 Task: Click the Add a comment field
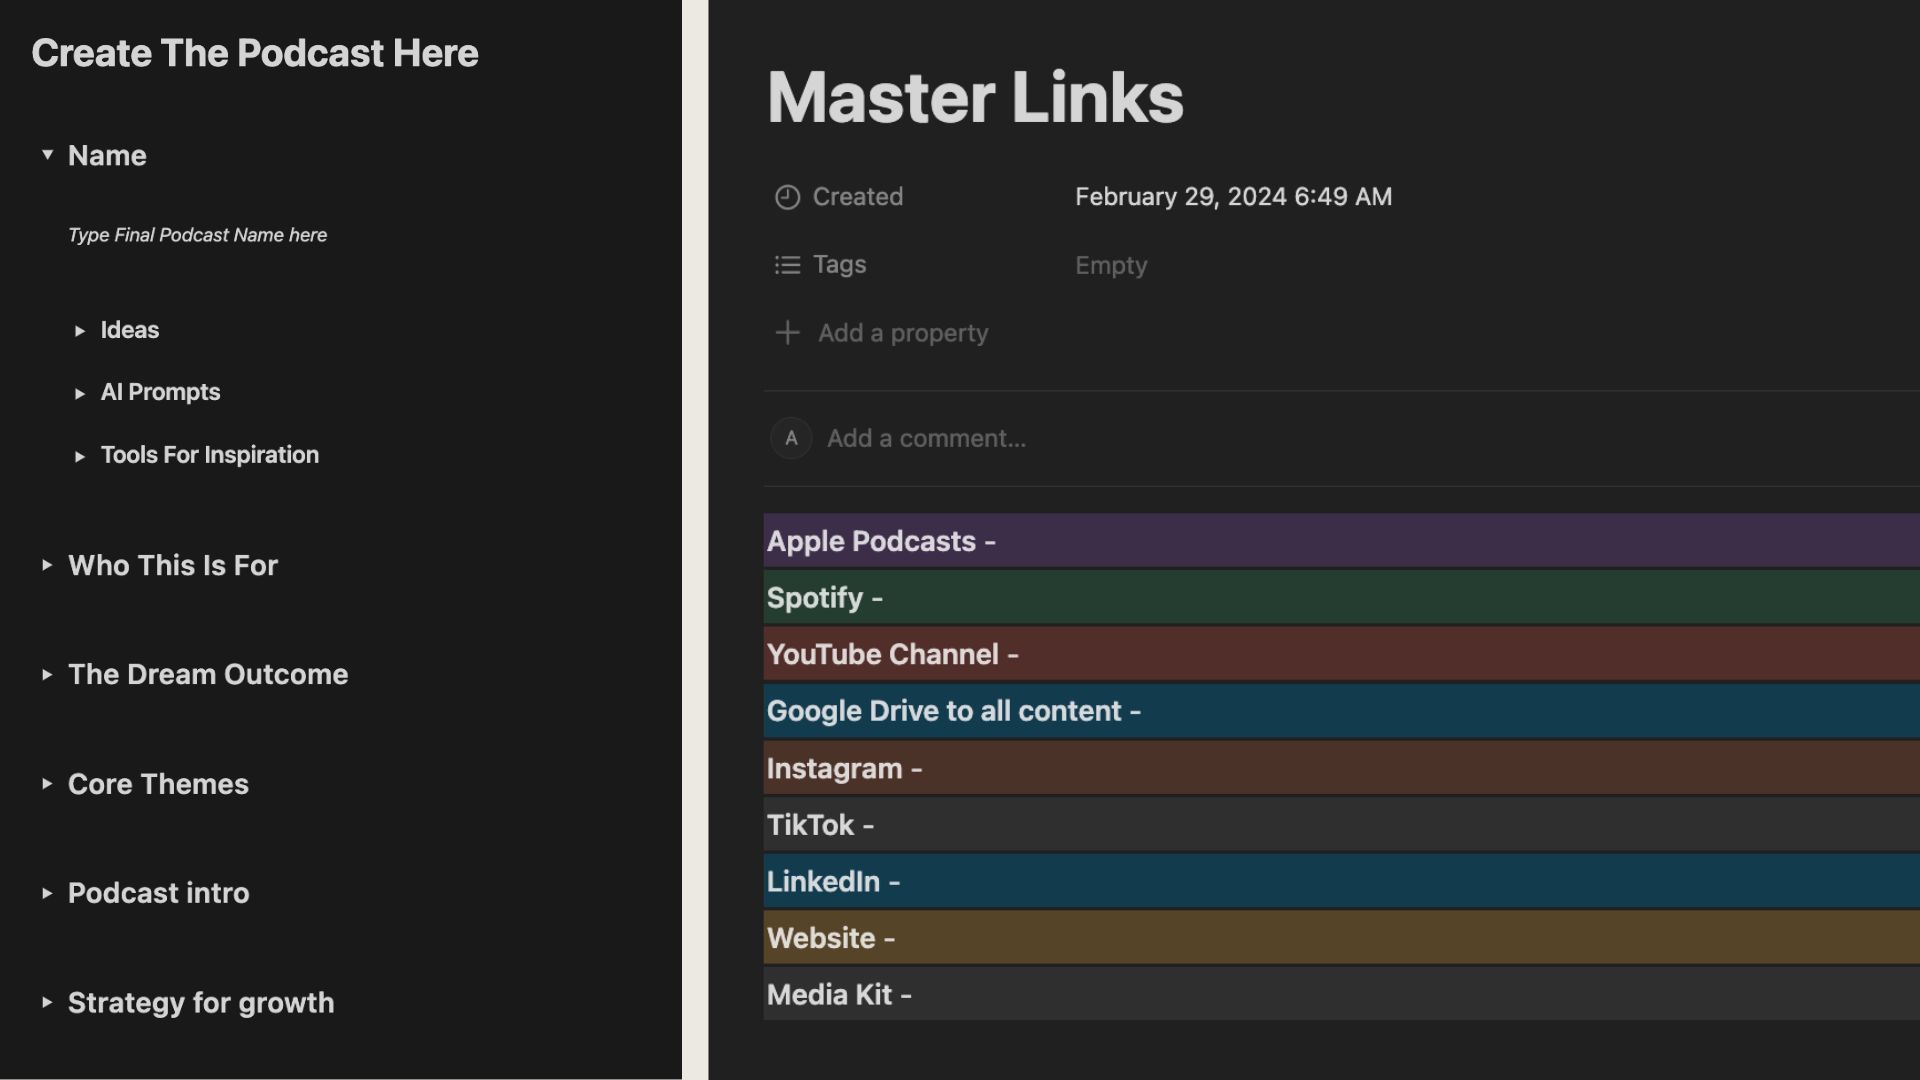pyautogui.click(x=926, y=438)
